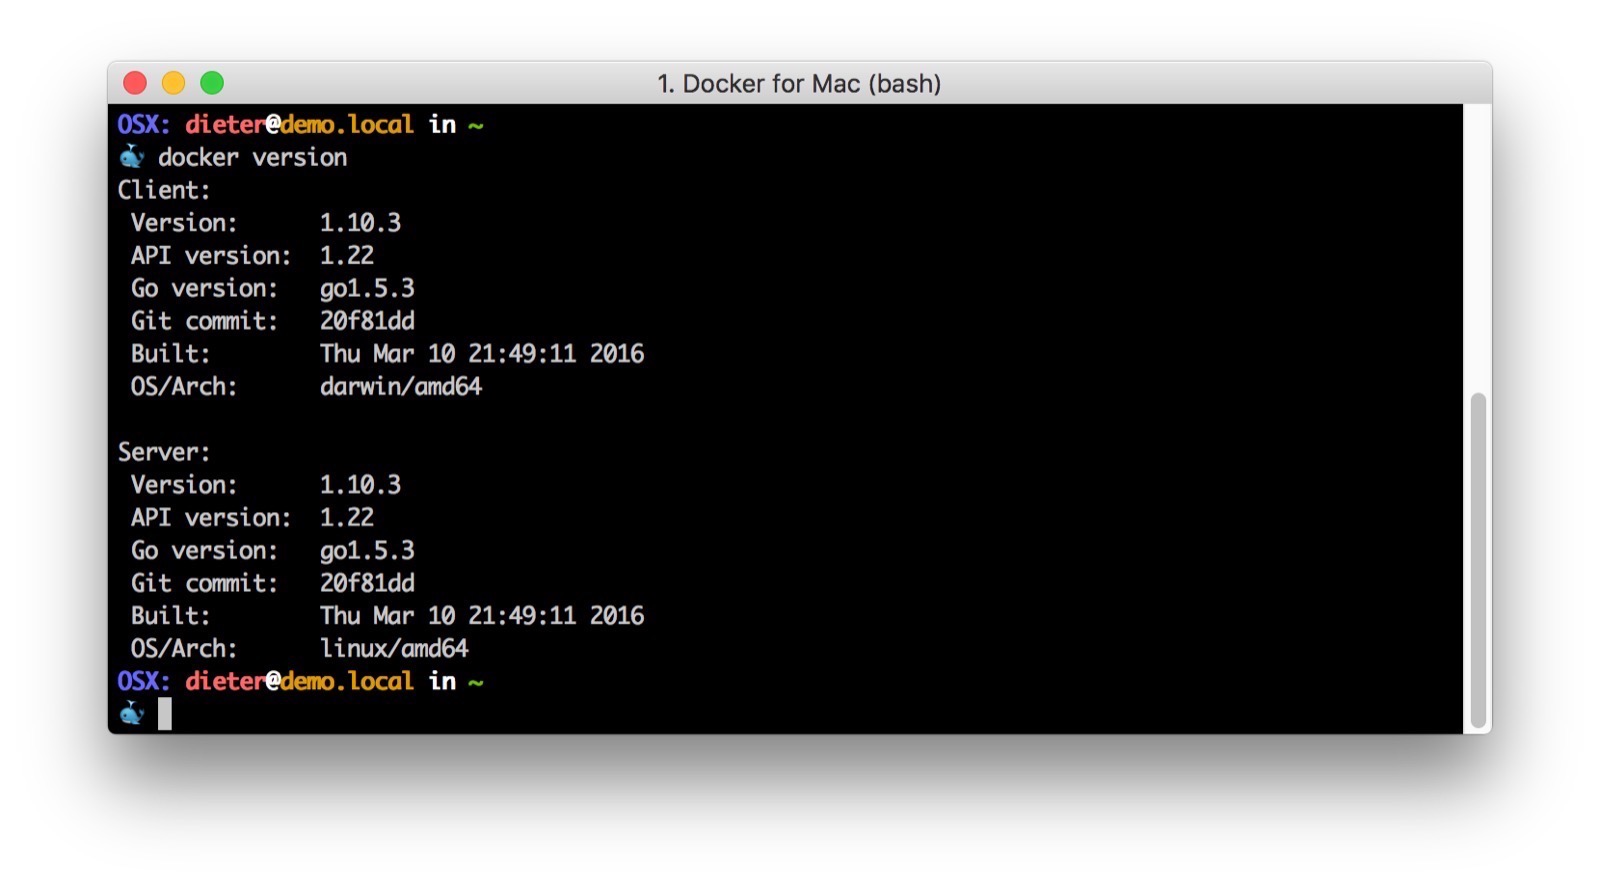The image size is (1600, 888).
Task: Click 'dieter' in the bottom prompt
Action: click(225, 681)
